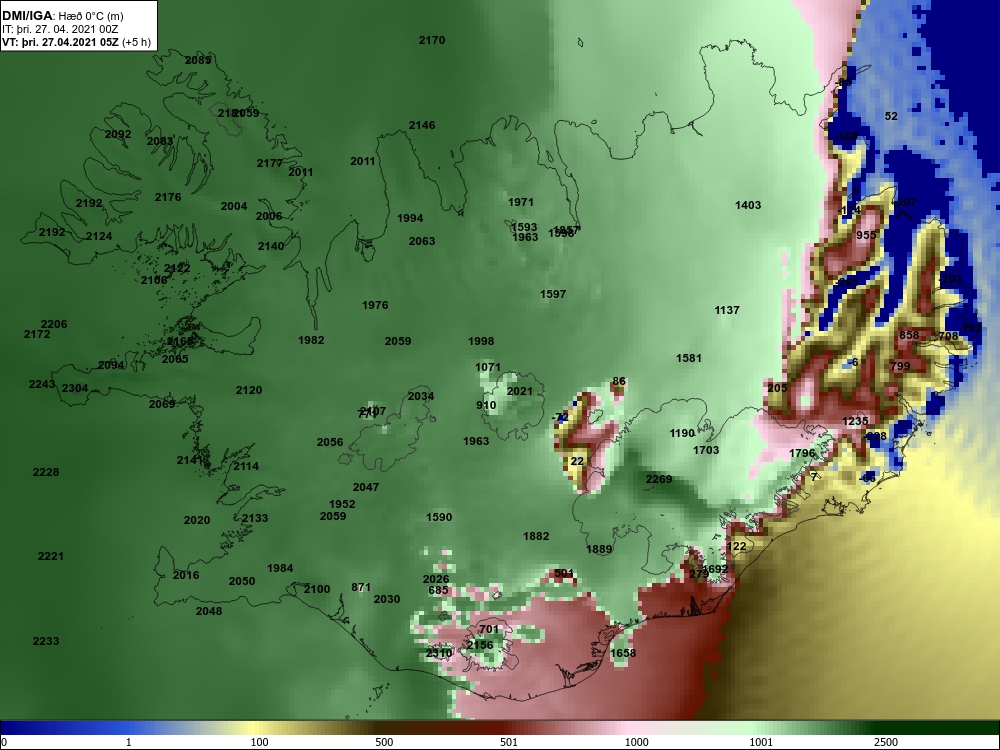Click the map value 1994

(x=410, y=218)
